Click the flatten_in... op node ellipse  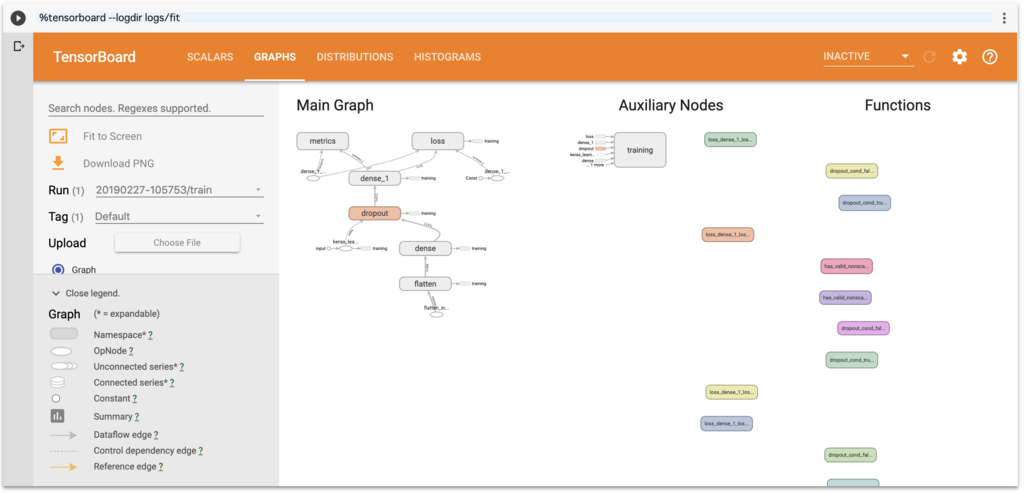436,314
